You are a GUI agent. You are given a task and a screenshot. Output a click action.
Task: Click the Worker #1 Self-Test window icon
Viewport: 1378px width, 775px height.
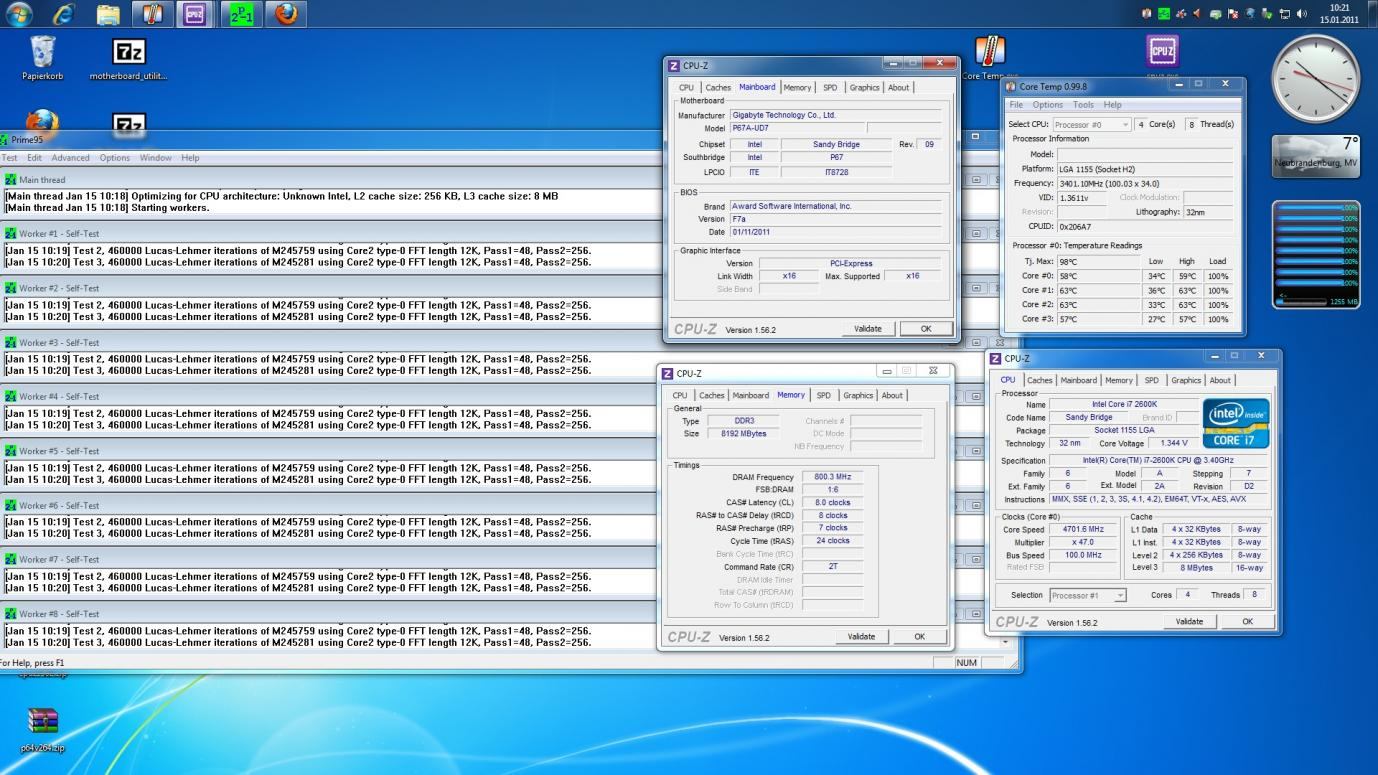11,234
